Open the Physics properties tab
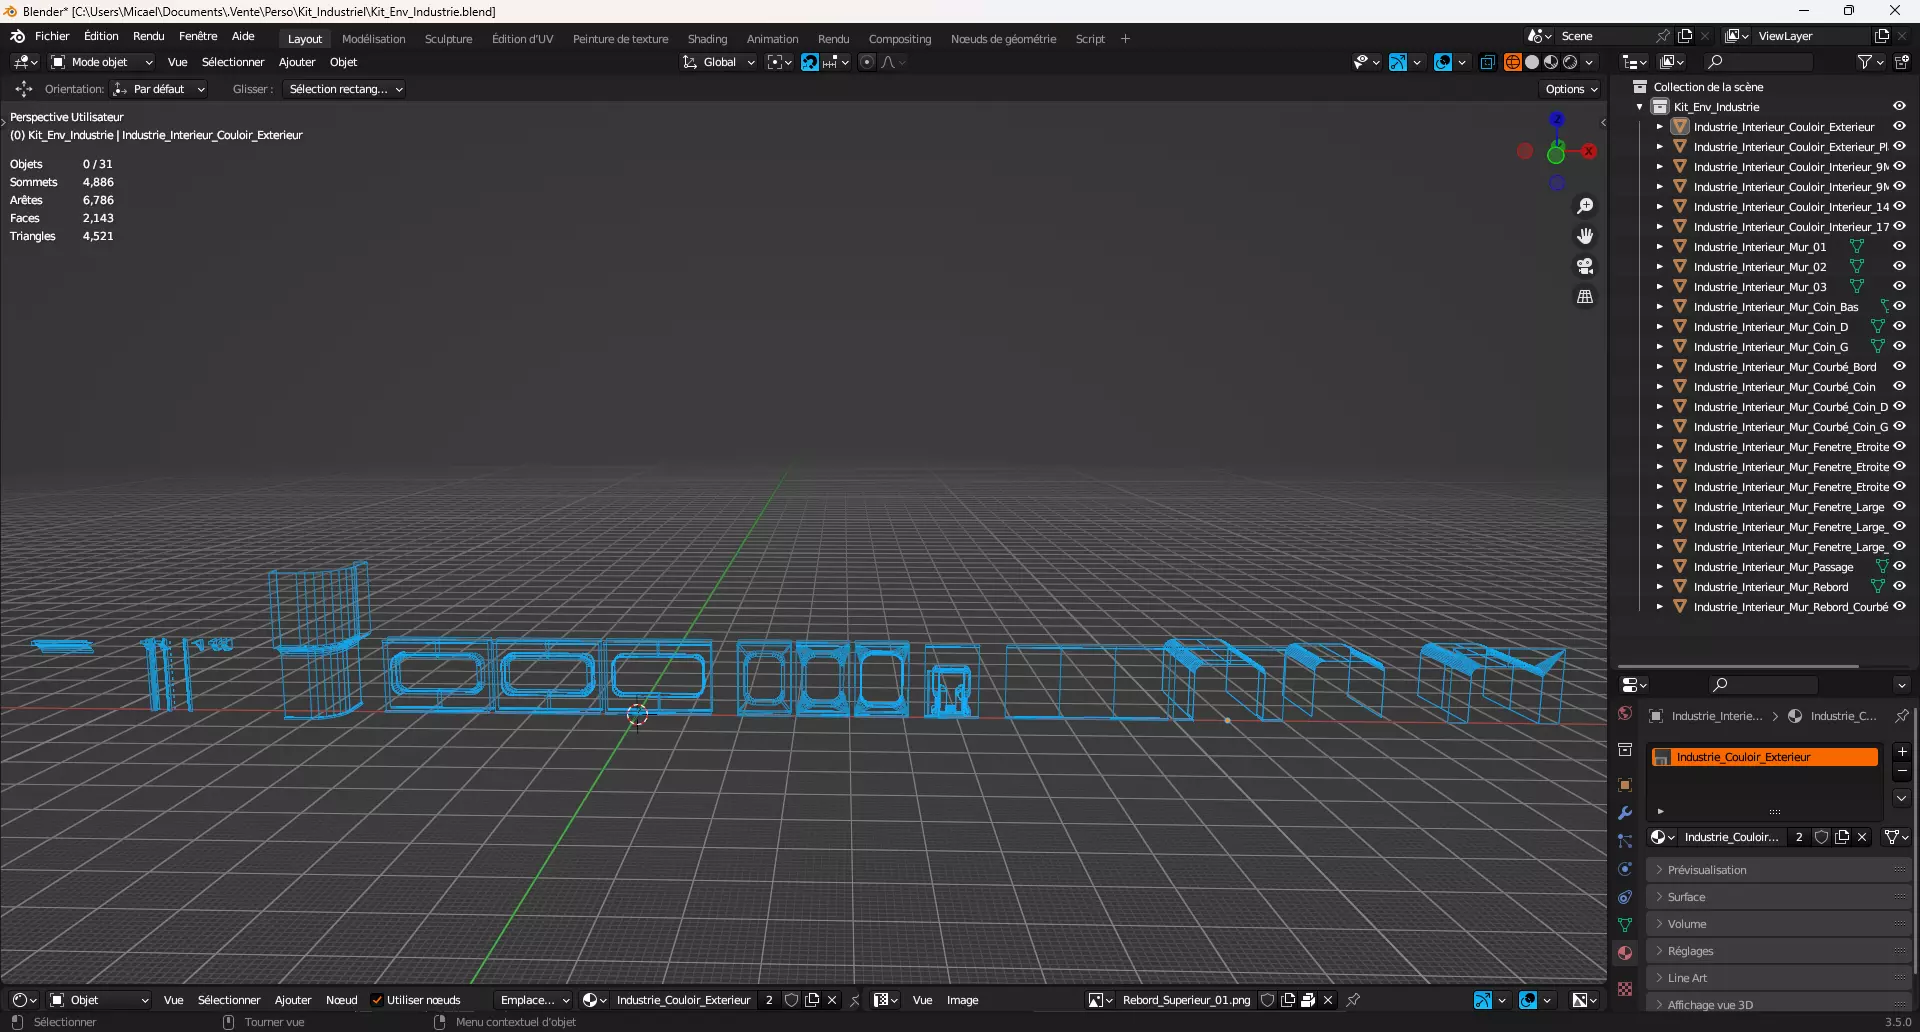This screenshot has height=1032, width=1920. tap(1625, 869)
